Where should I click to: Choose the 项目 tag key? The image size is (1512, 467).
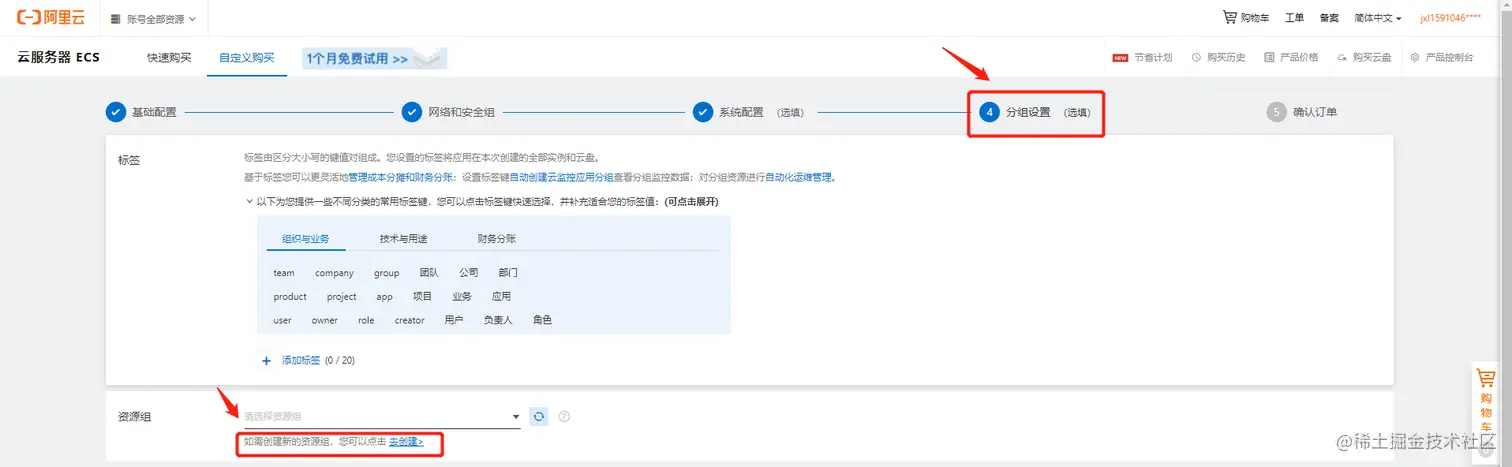tap(423, 297)
